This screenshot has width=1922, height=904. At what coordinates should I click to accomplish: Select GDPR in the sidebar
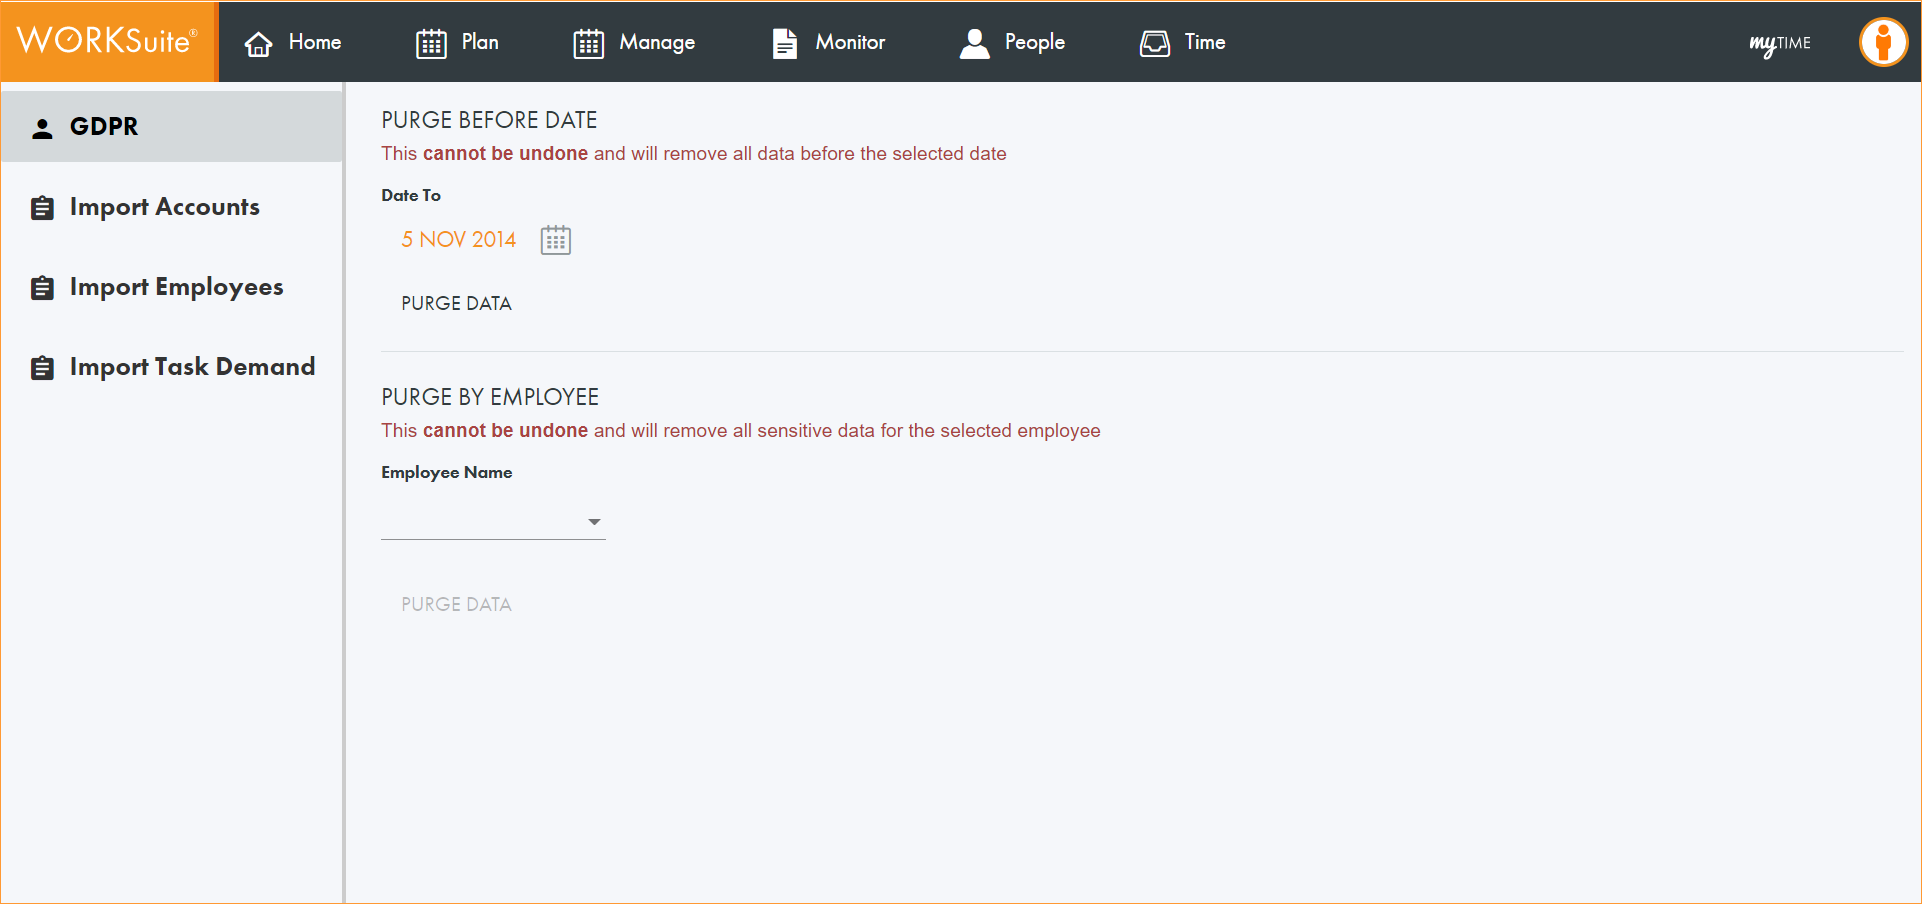[104, 127]
